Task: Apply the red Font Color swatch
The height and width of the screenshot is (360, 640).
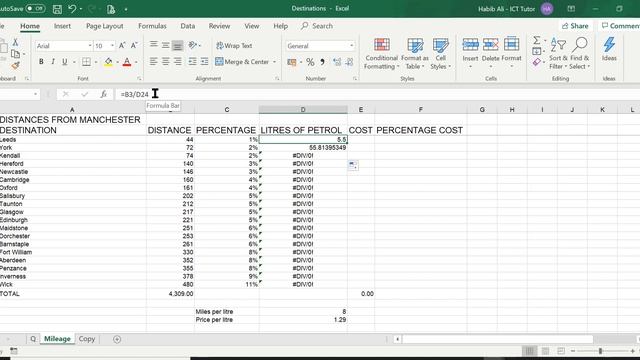Action: pyautogui.click(x=127, y=62)
